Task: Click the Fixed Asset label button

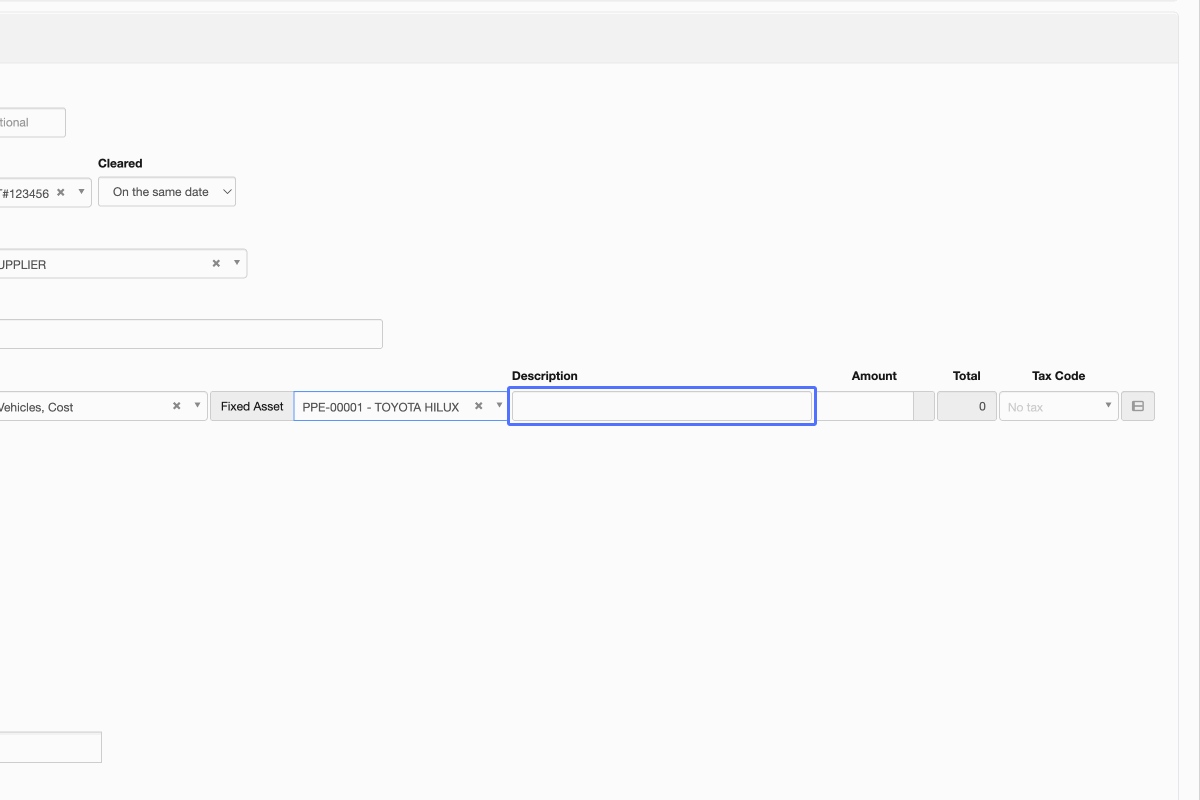Action: 252,406
